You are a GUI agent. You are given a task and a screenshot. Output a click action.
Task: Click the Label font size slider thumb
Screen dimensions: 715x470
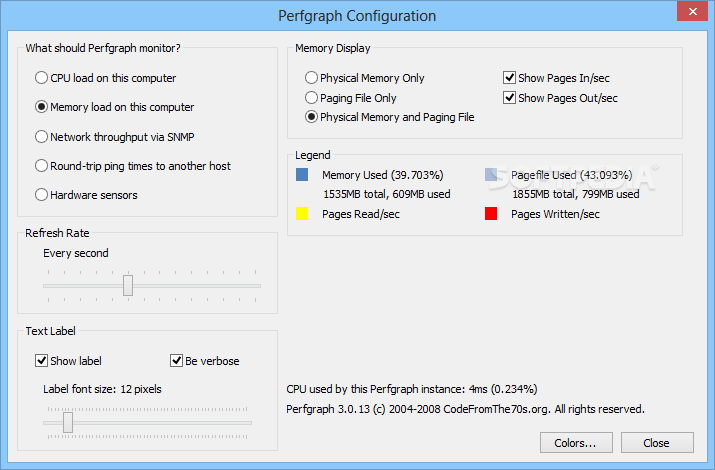(x=68, y=423)
